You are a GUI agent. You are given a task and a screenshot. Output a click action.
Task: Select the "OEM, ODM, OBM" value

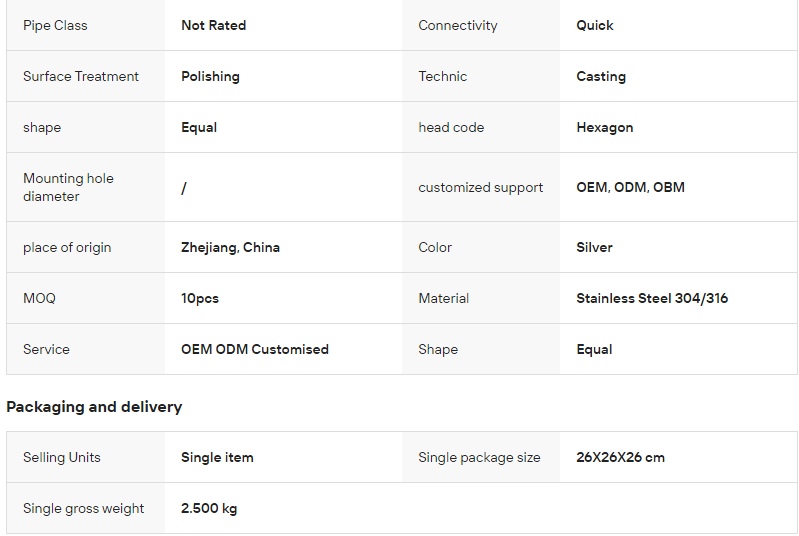click(x=630, y=187)
